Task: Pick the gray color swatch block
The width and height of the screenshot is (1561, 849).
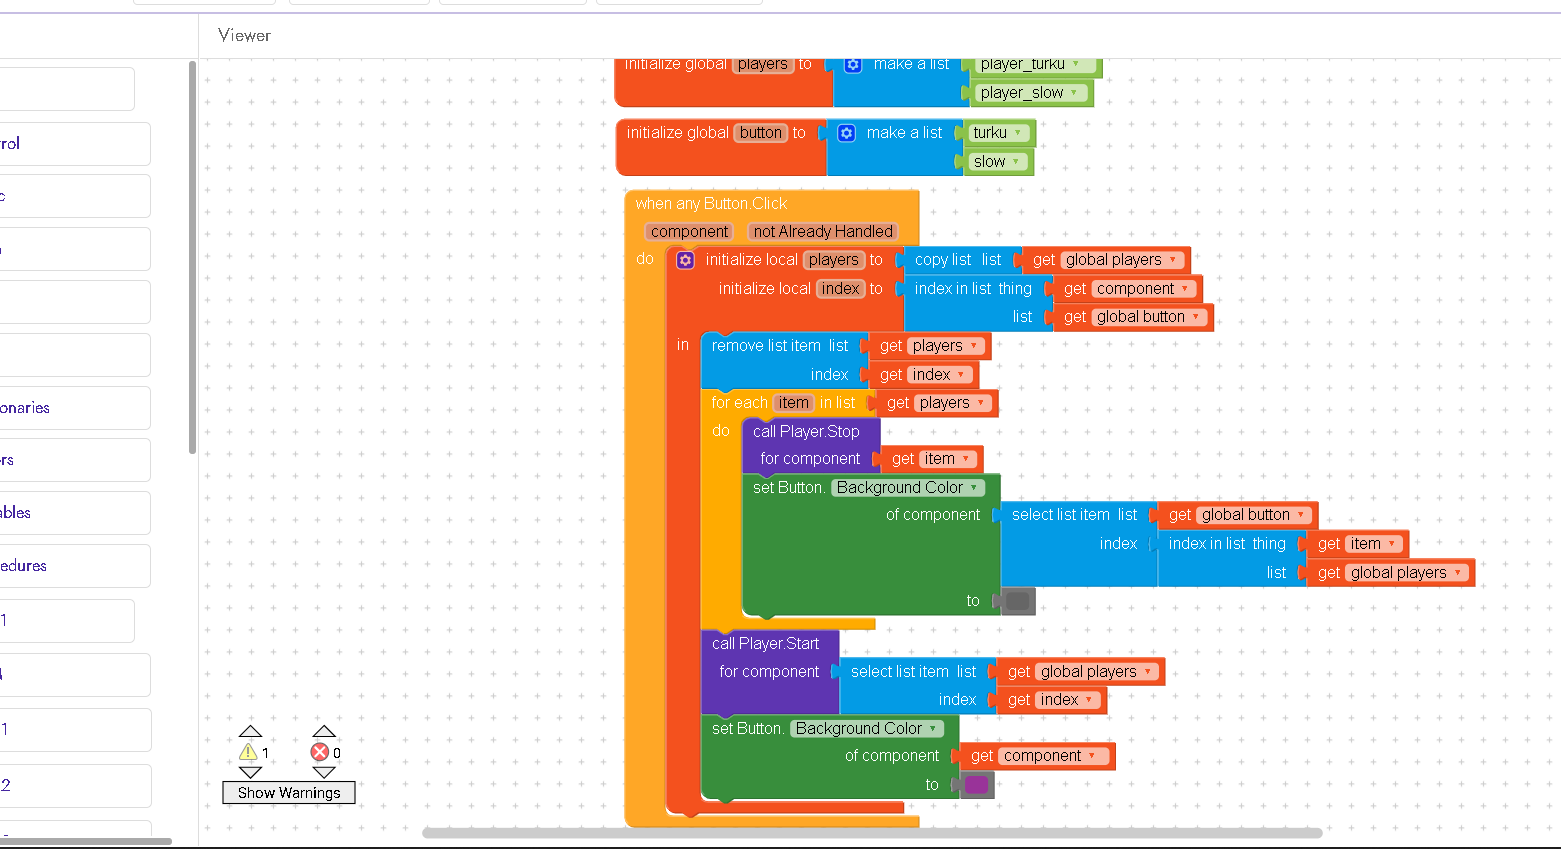Action: pyautogui.click(x=1017, y=601)
